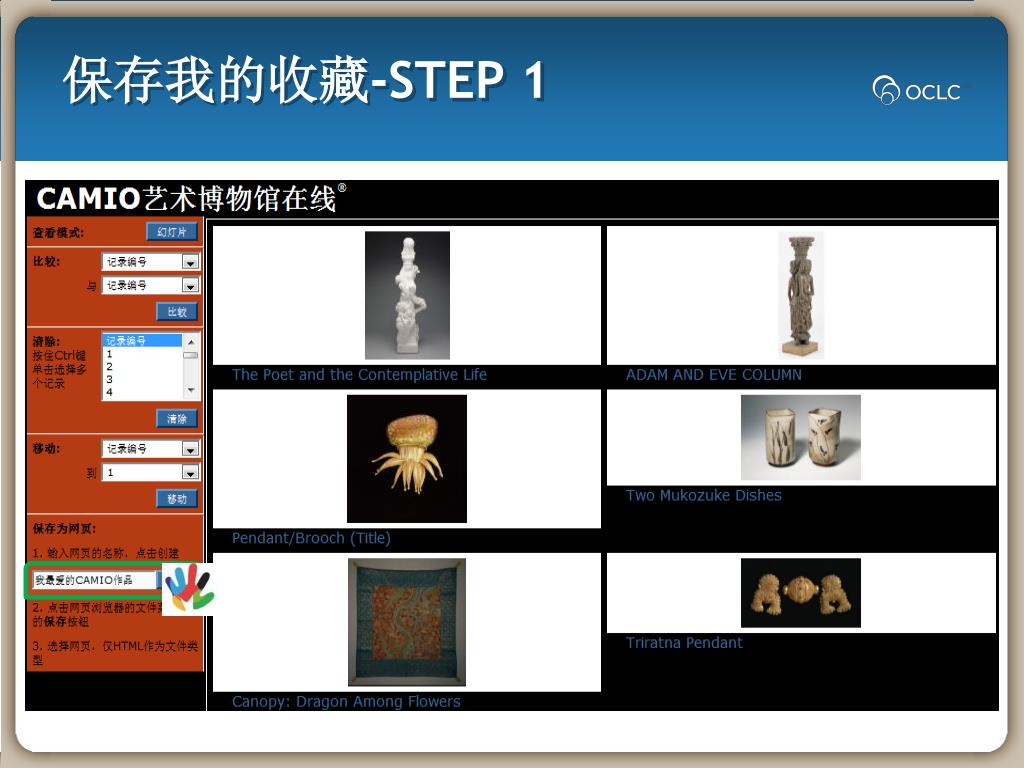Screen dimensions: 1024x768
Task: Select record 1 in the clear list
Action: [x=142, y=353]
